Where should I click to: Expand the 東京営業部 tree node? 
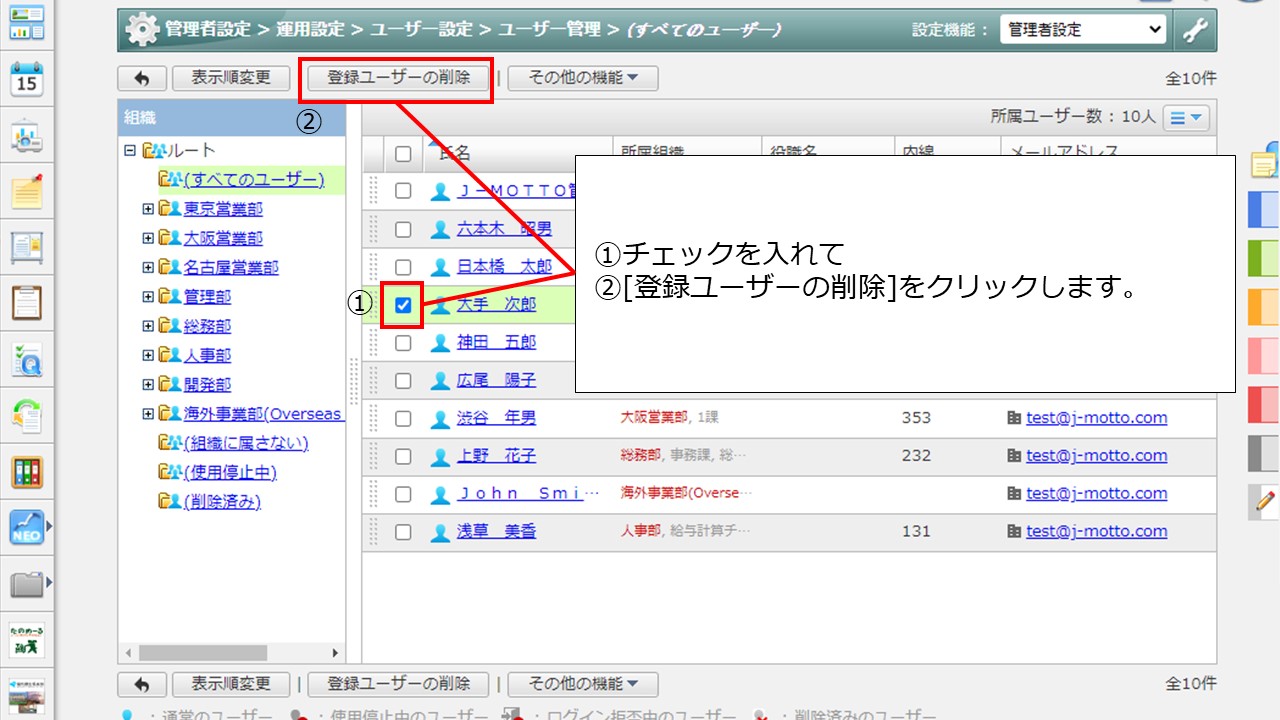[148, 209]
